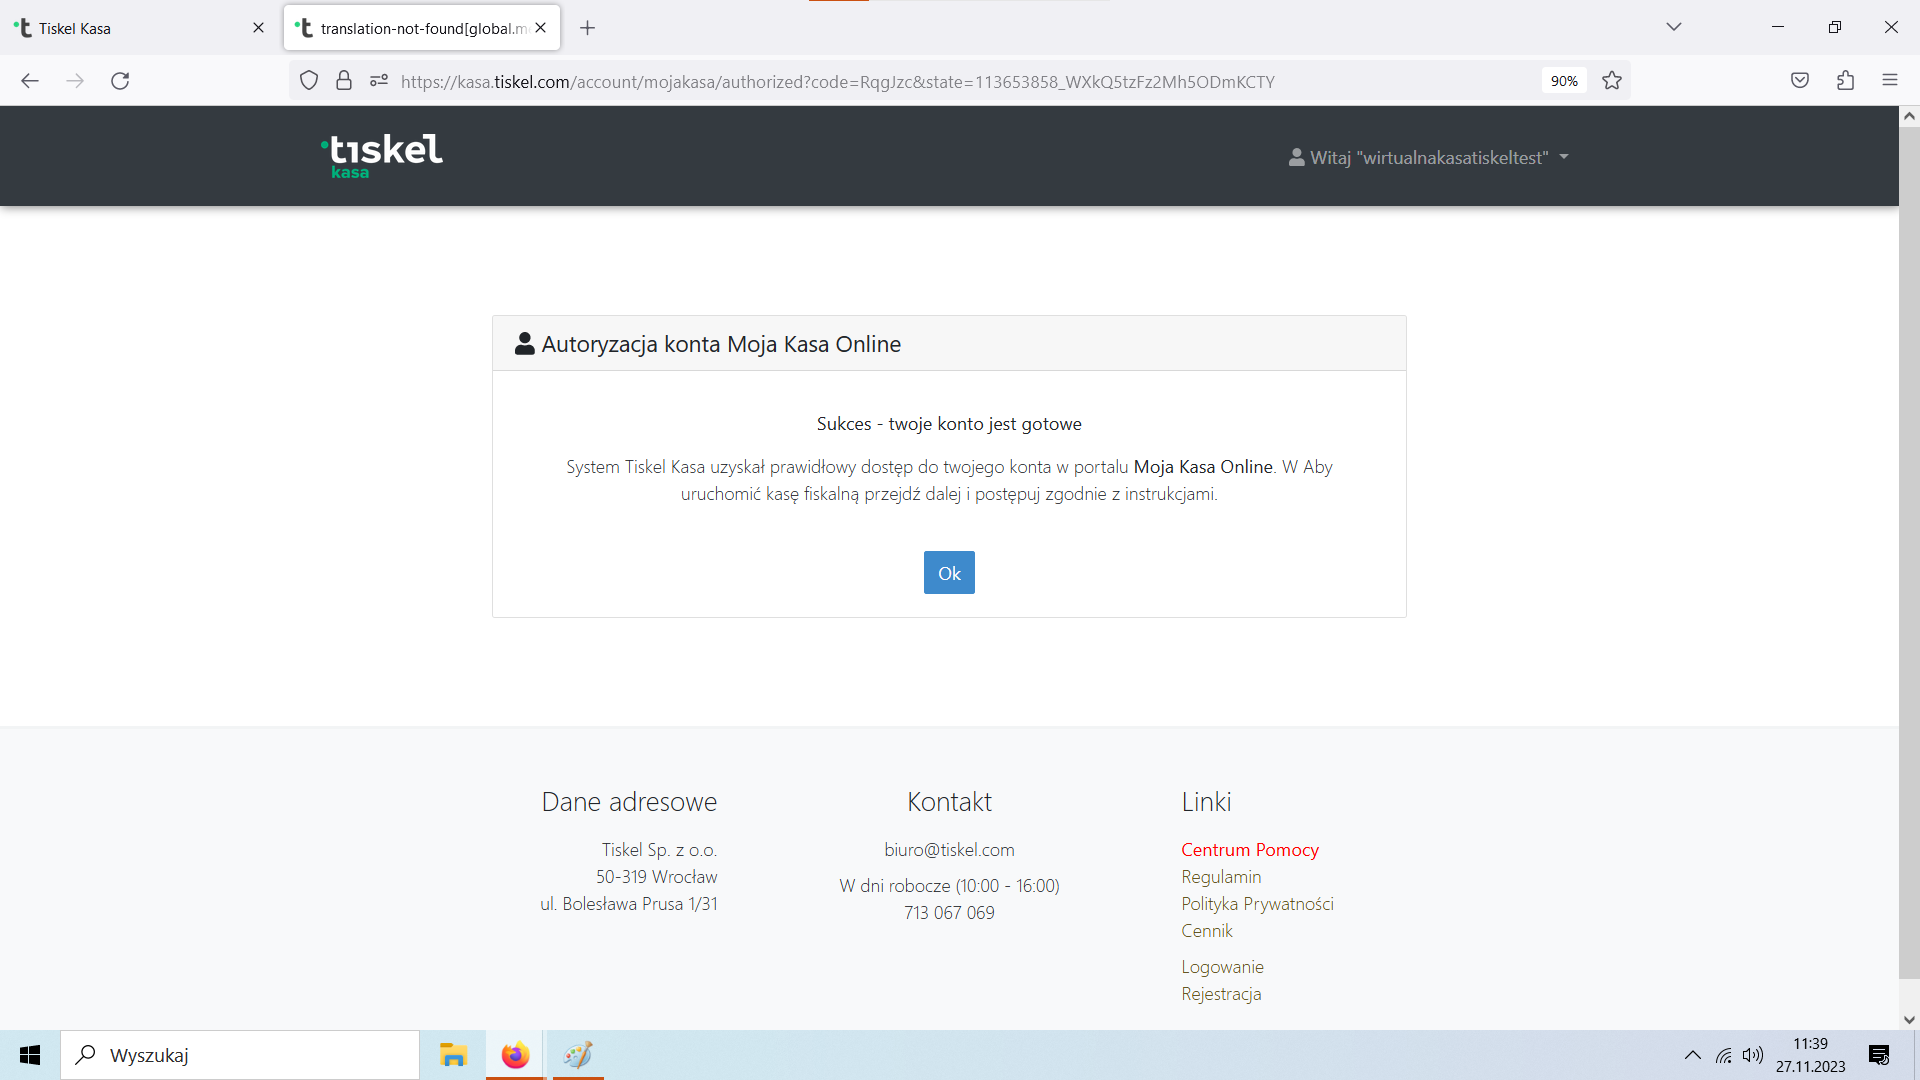Open site permissions icon in address bar

(x=379, y=81)
